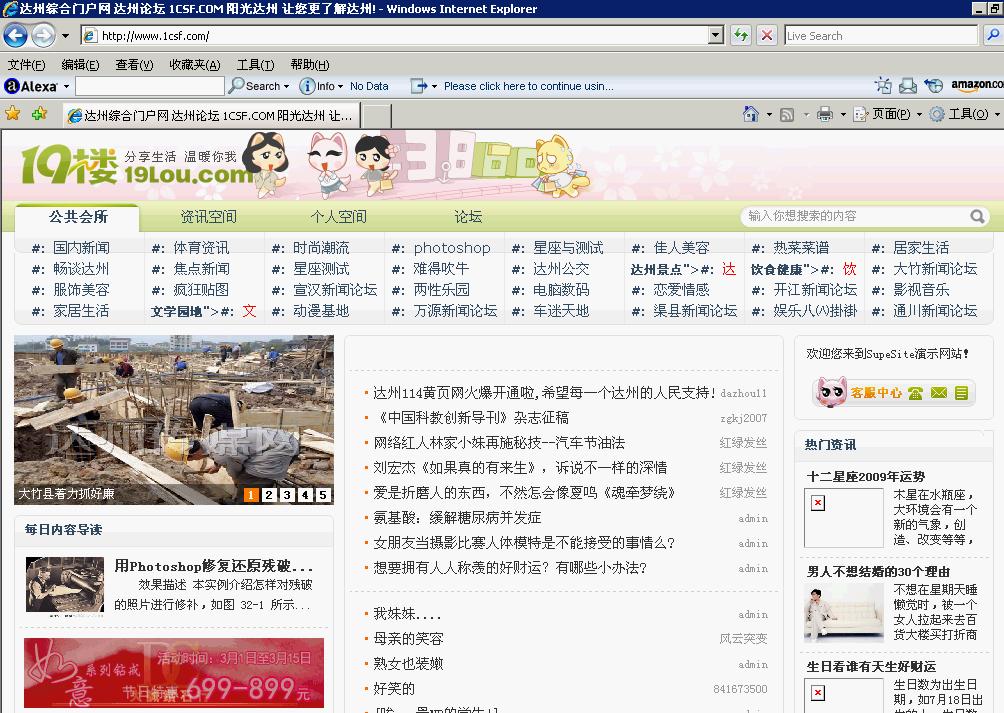
Task: Click the browser Back button
Action: 15,35
